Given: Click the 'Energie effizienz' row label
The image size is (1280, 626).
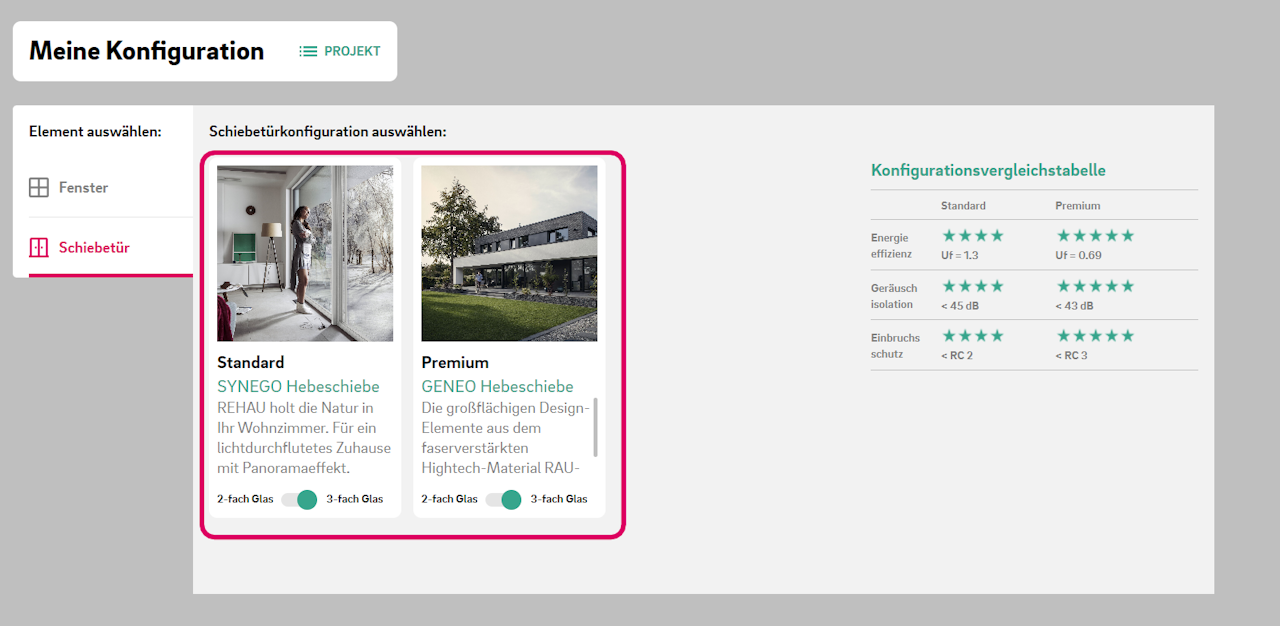Looking at the screenshot, I should point(891,246).
